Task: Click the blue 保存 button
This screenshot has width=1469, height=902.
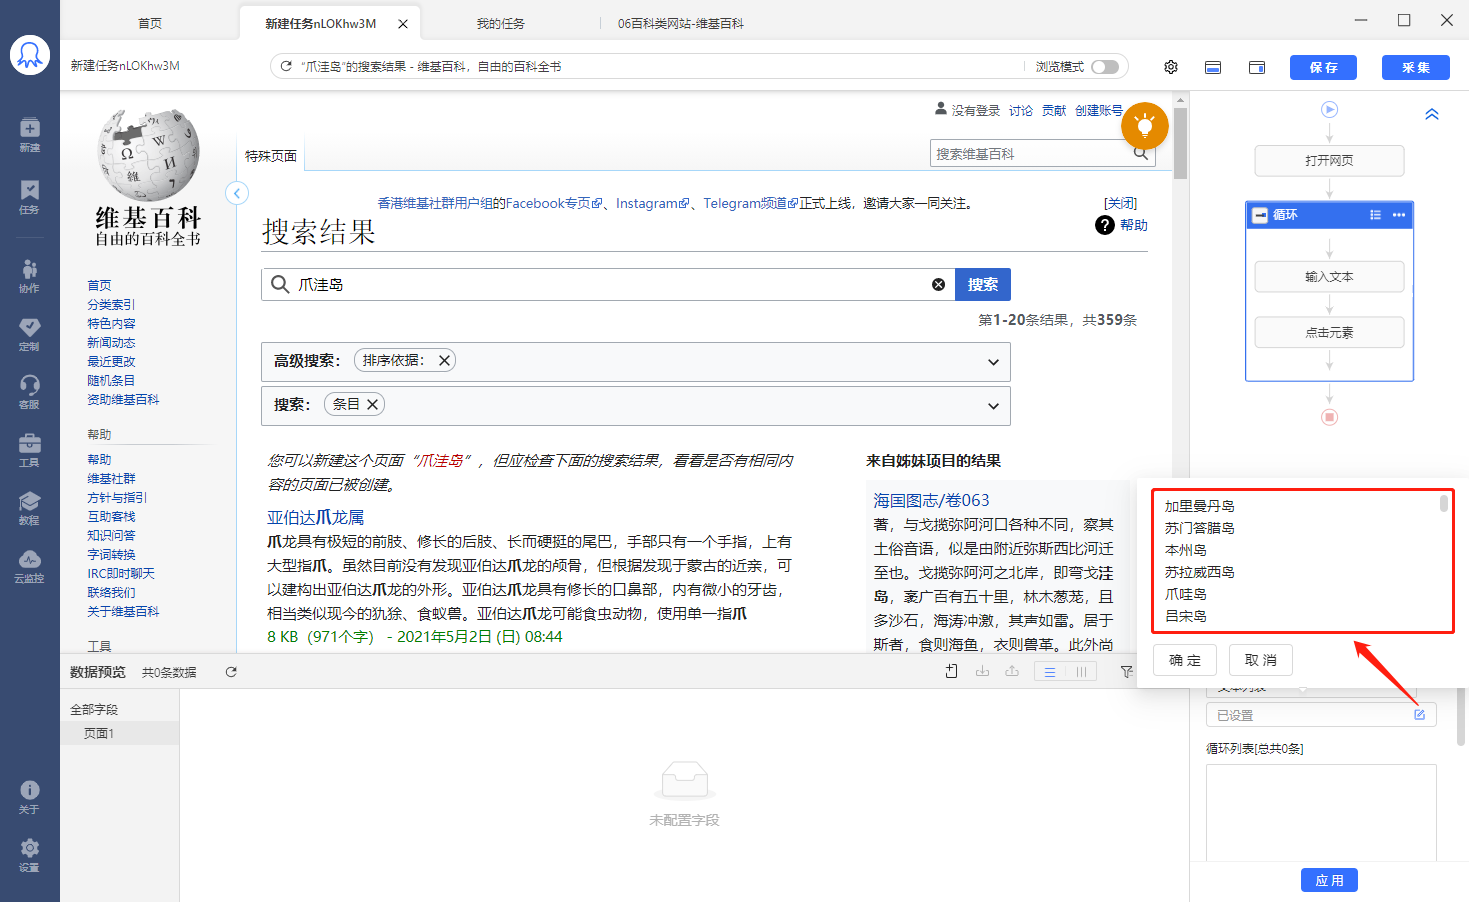Action: pos(1323,67)
